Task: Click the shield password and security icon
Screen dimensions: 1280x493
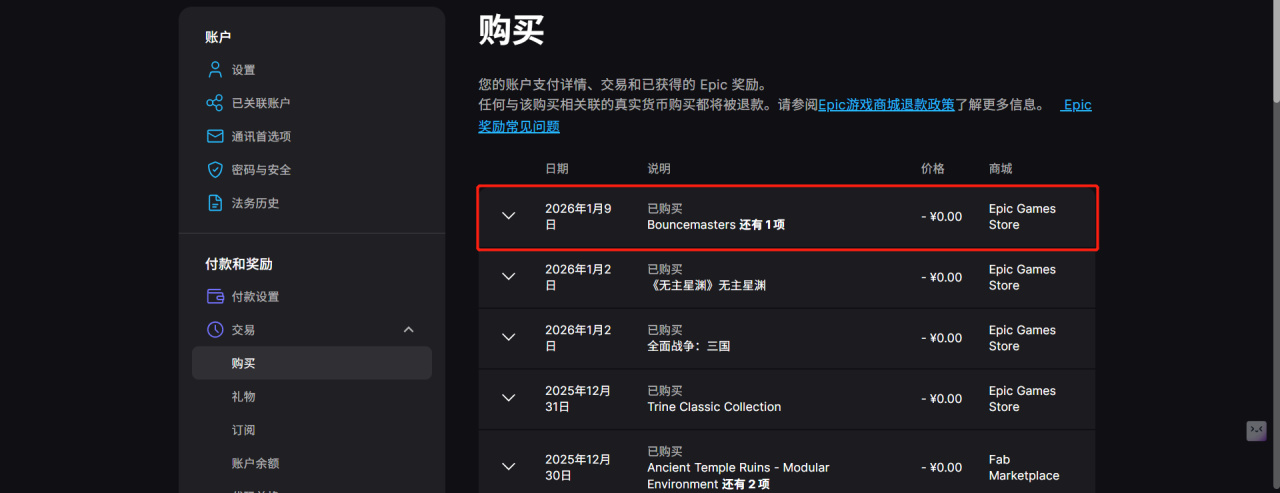Action: [x=215, y=170]
